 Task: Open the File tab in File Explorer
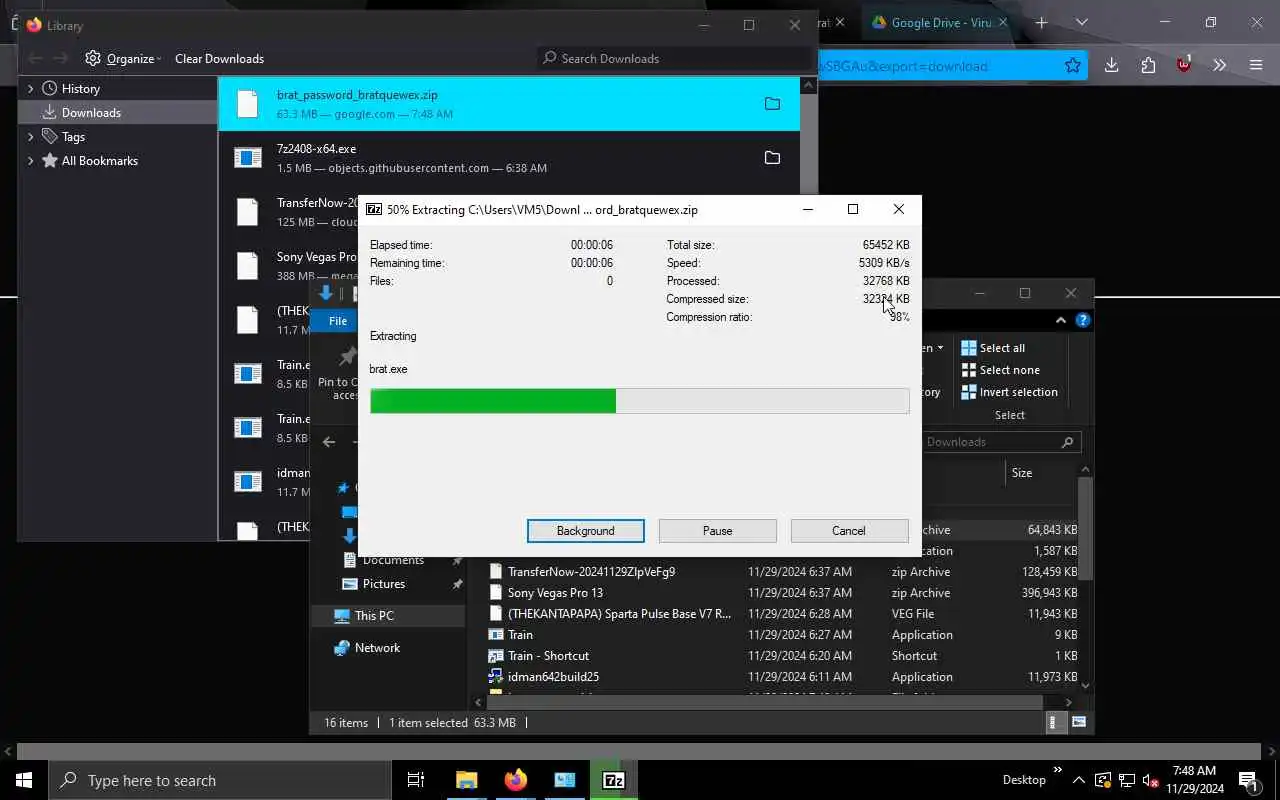pyautogui.click(x=338, y=321)
